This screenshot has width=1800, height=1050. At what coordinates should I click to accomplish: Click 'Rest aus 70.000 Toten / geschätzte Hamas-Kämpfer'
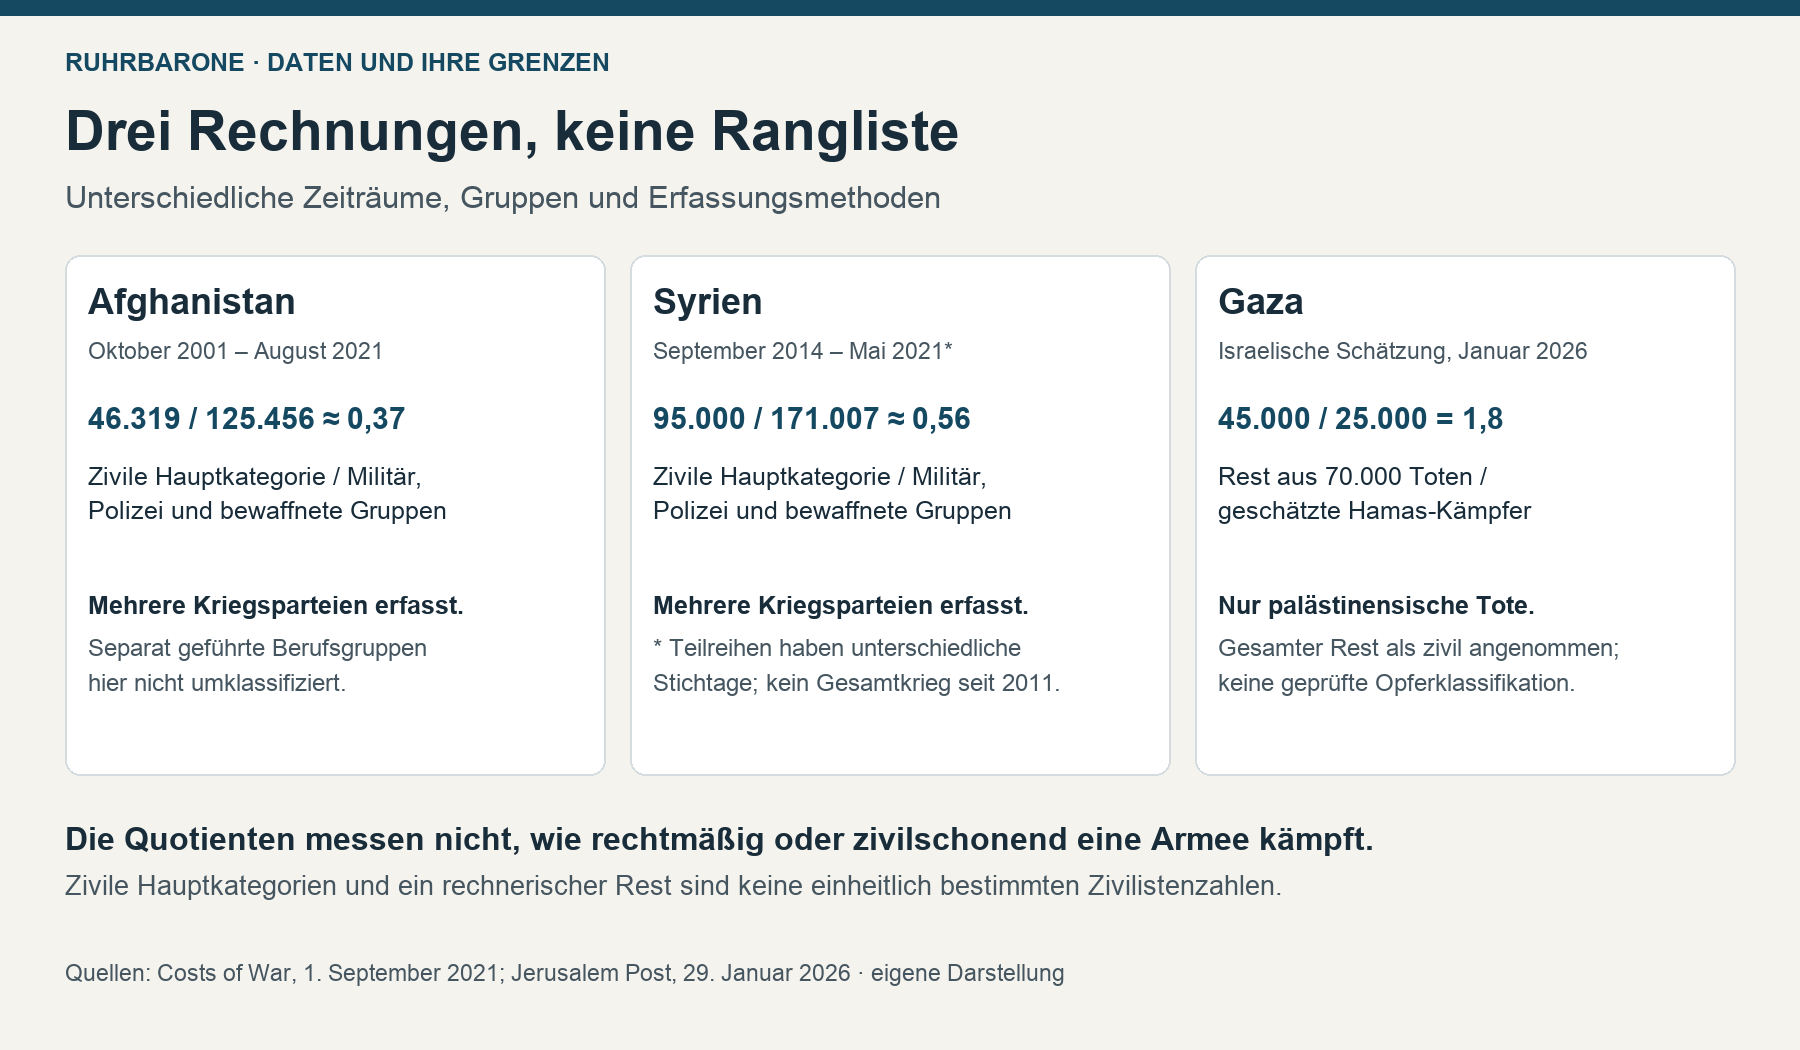pos(1375,494)
